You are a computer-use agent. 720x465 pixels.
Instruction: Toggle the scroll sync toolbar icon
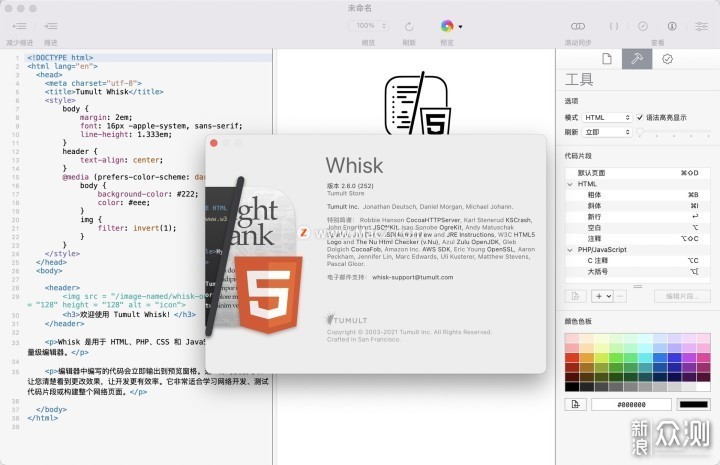(578, 26)
